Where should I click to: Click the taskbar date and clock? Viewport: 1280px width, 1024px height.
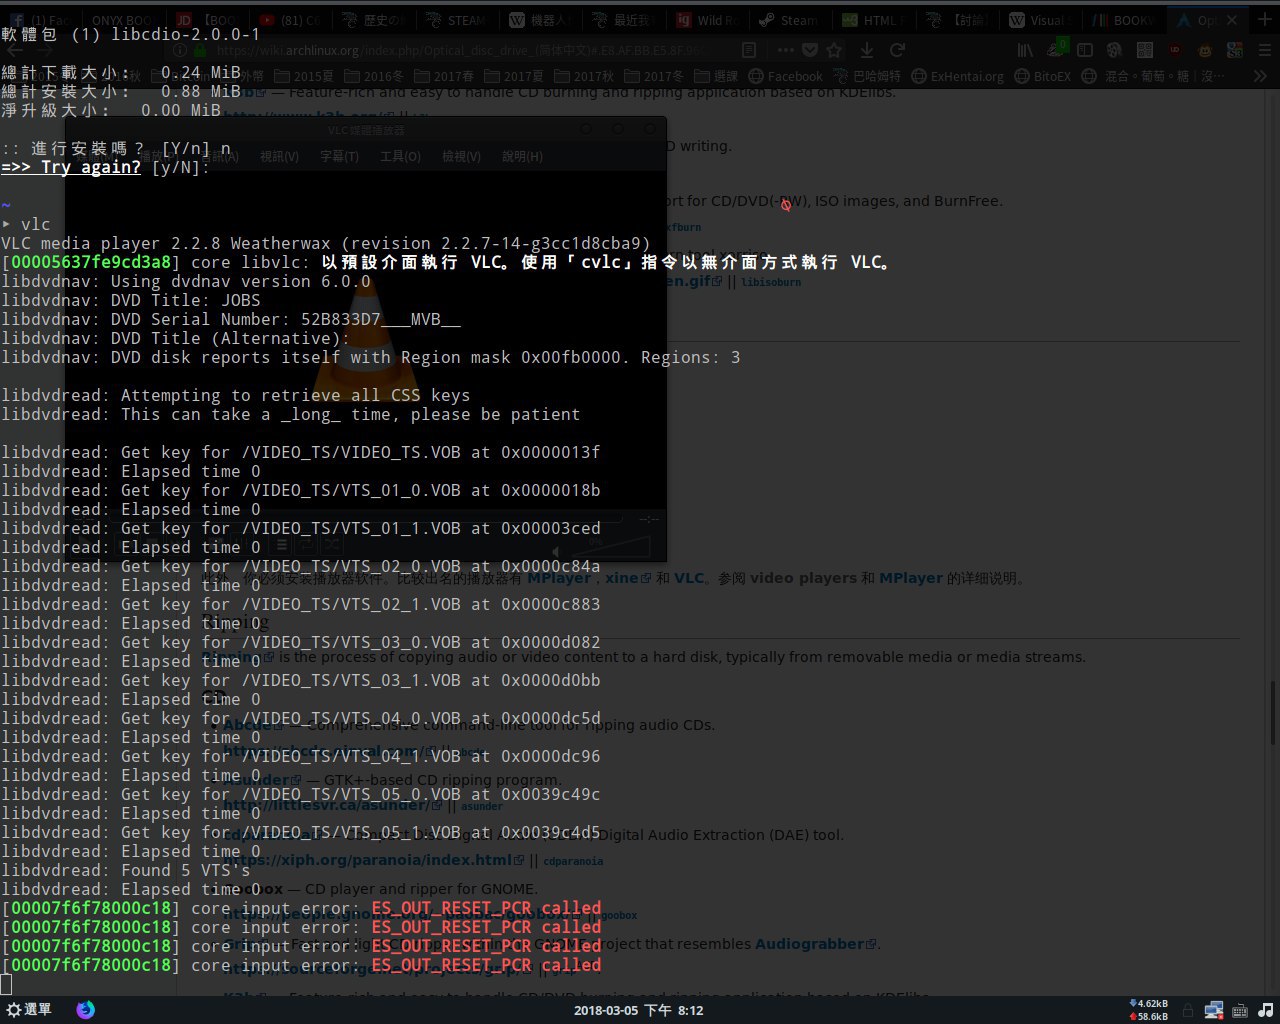coord(638,1010)
